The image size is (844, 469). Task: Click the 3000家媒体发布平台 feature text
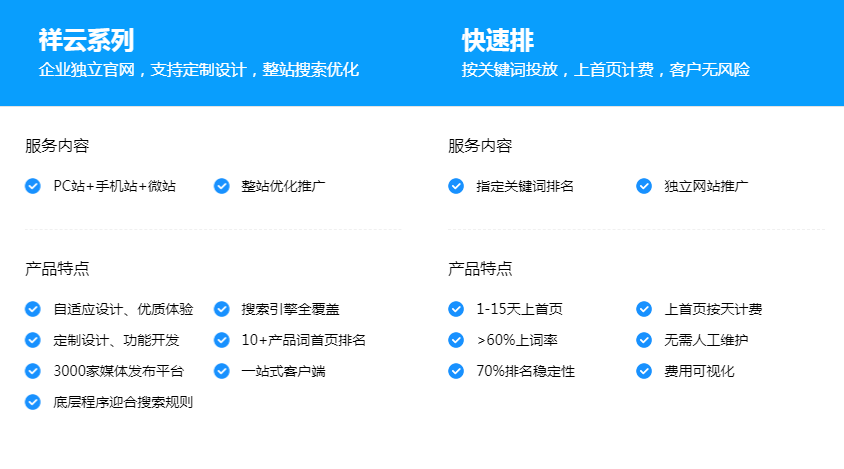pos(118,371)
